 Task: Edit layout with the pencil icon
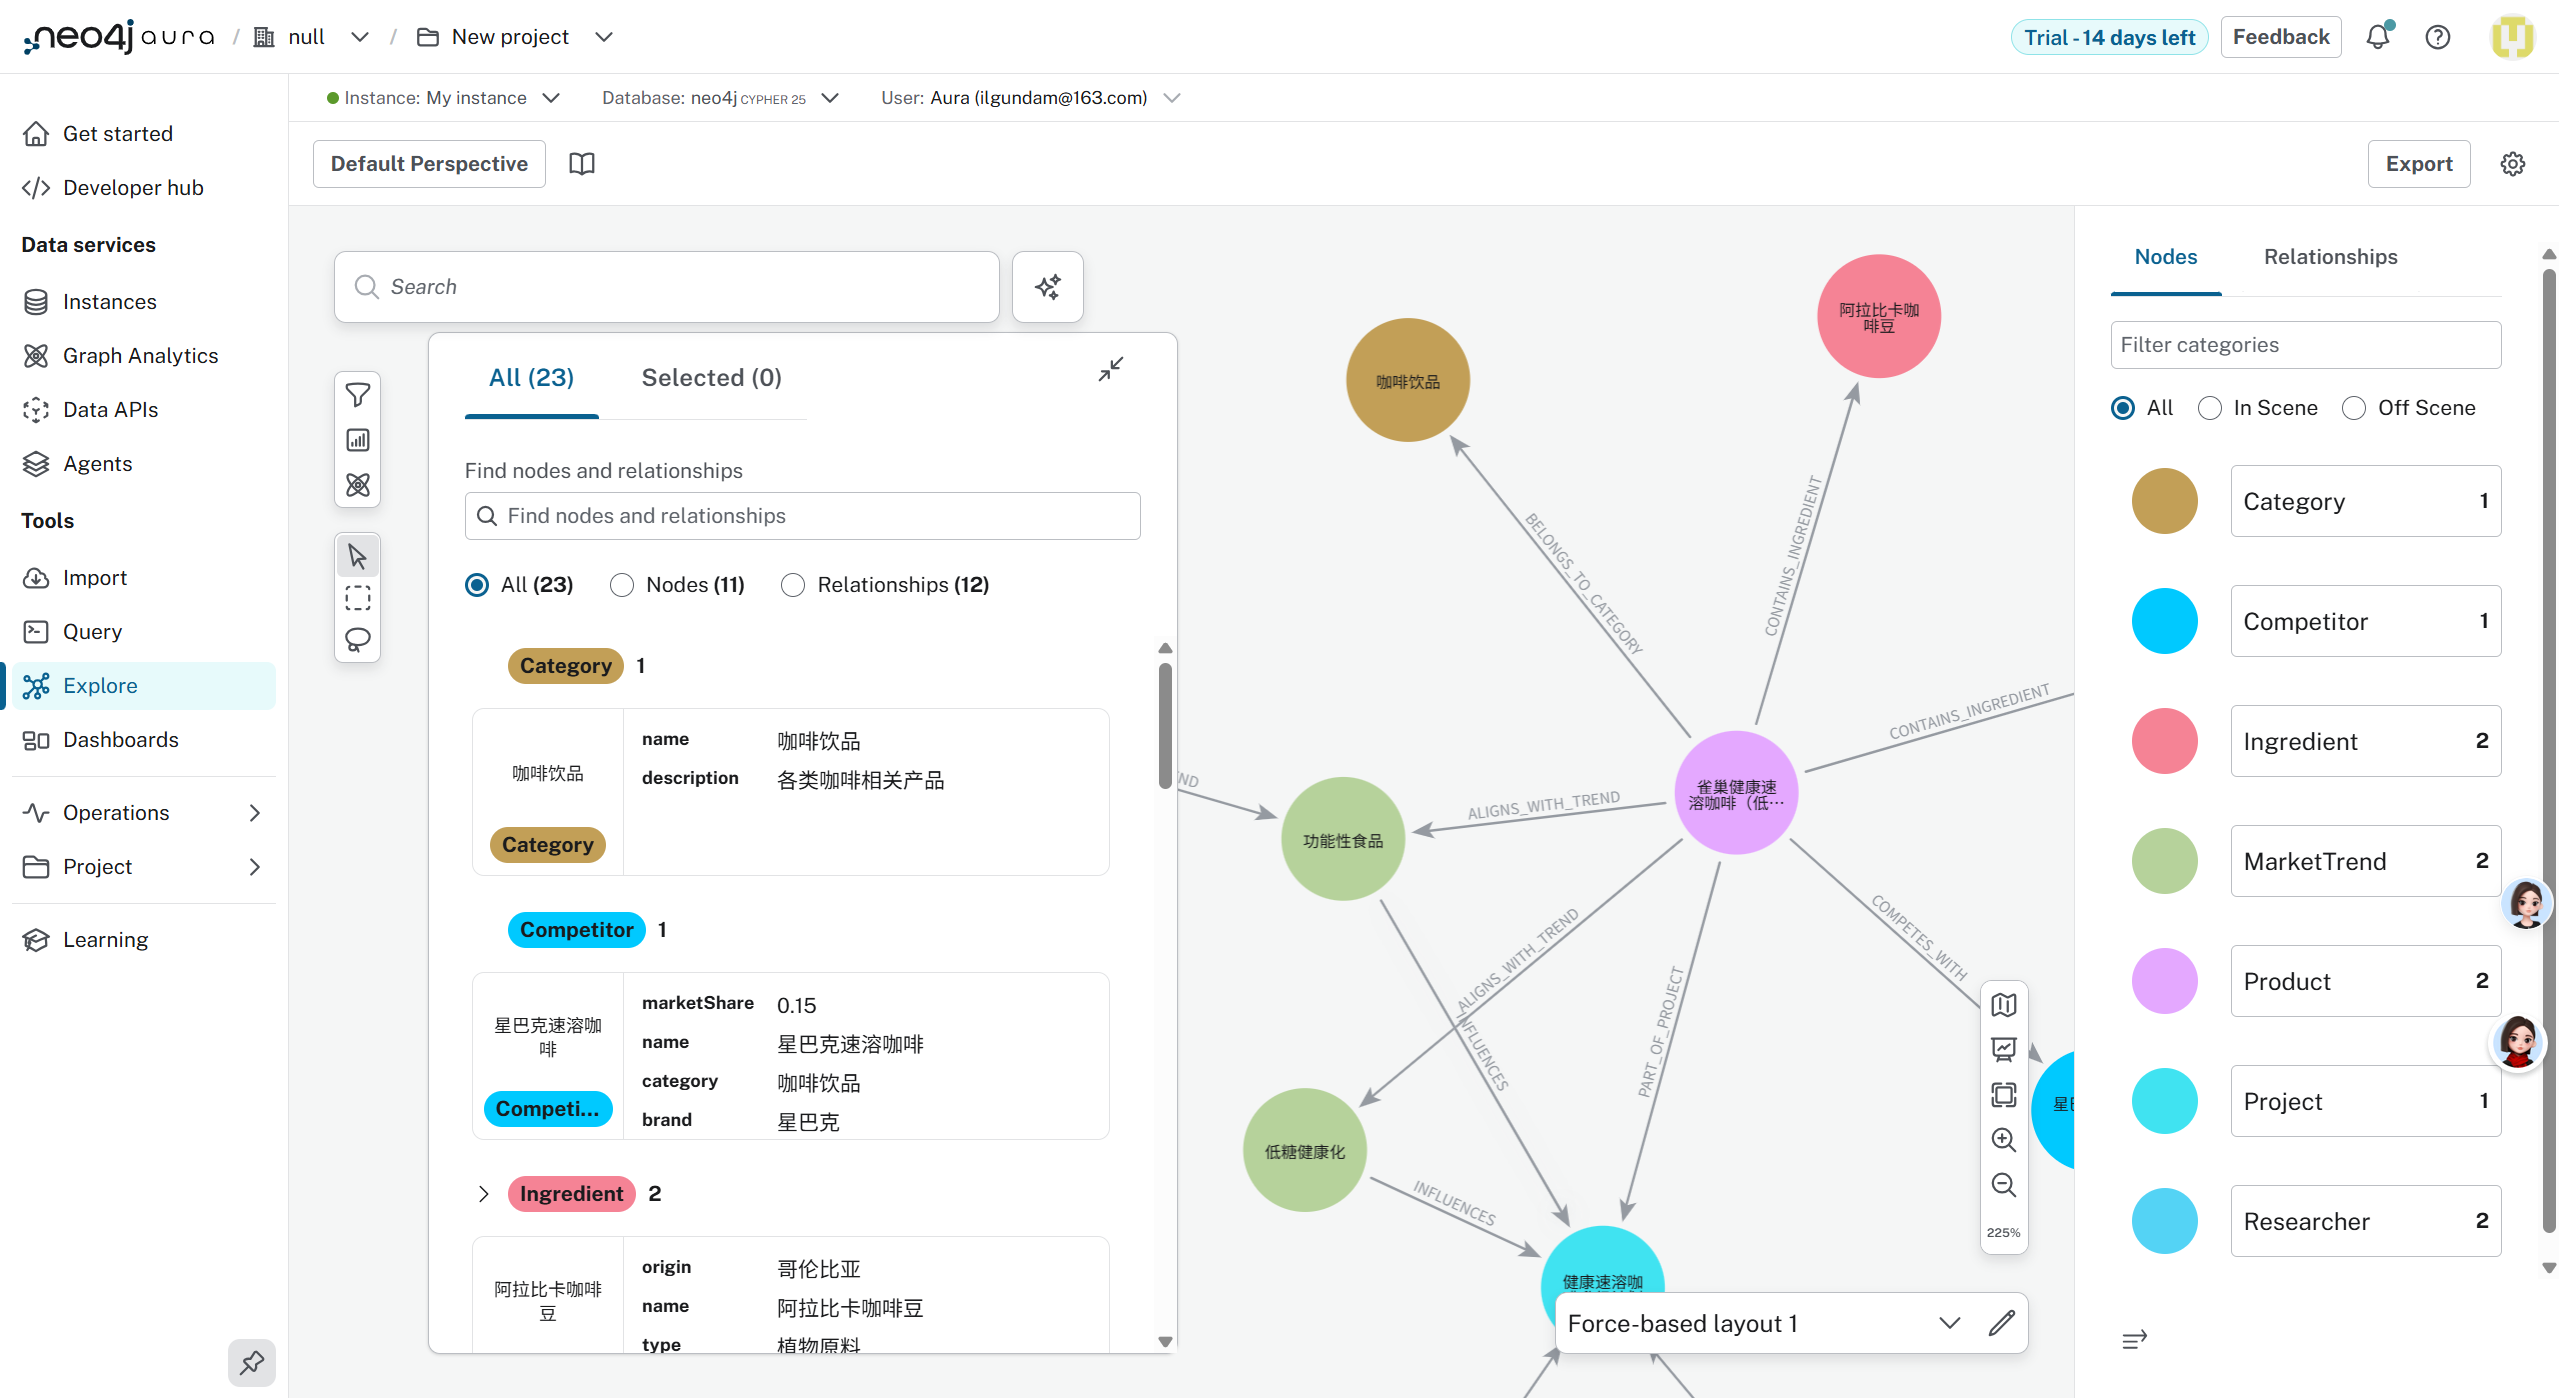[2001, 1323]
